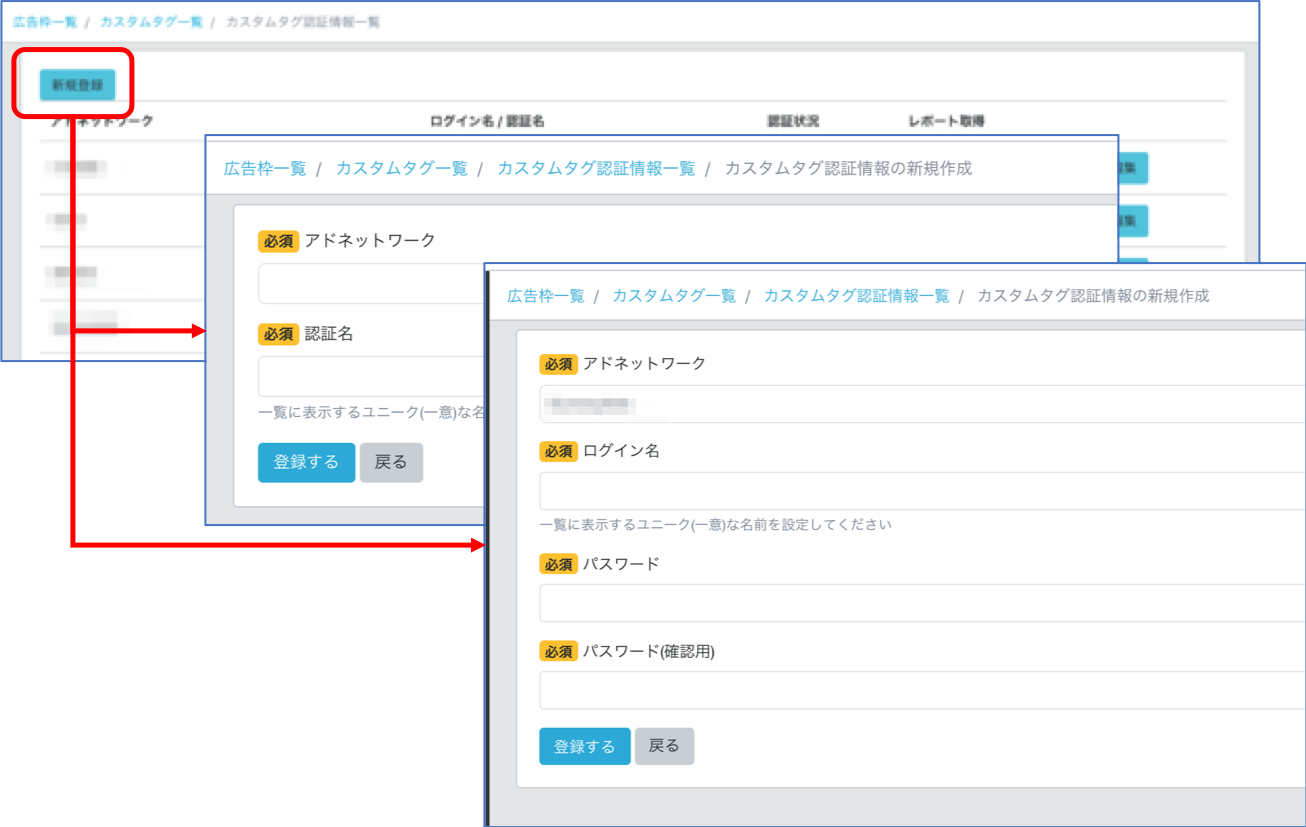
Task: Click 広告枠一覧 breadcrumb above the 認証名 form
Action: point(264,168)
